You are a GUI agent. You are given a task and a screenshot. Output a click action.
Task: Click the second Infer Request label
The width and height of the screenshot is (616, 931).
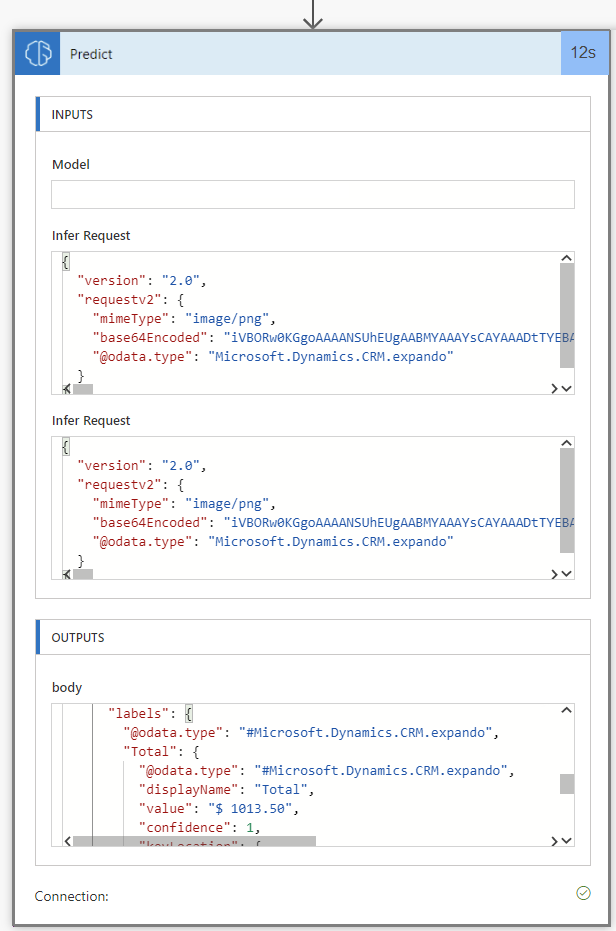click(x=91, y=421)
